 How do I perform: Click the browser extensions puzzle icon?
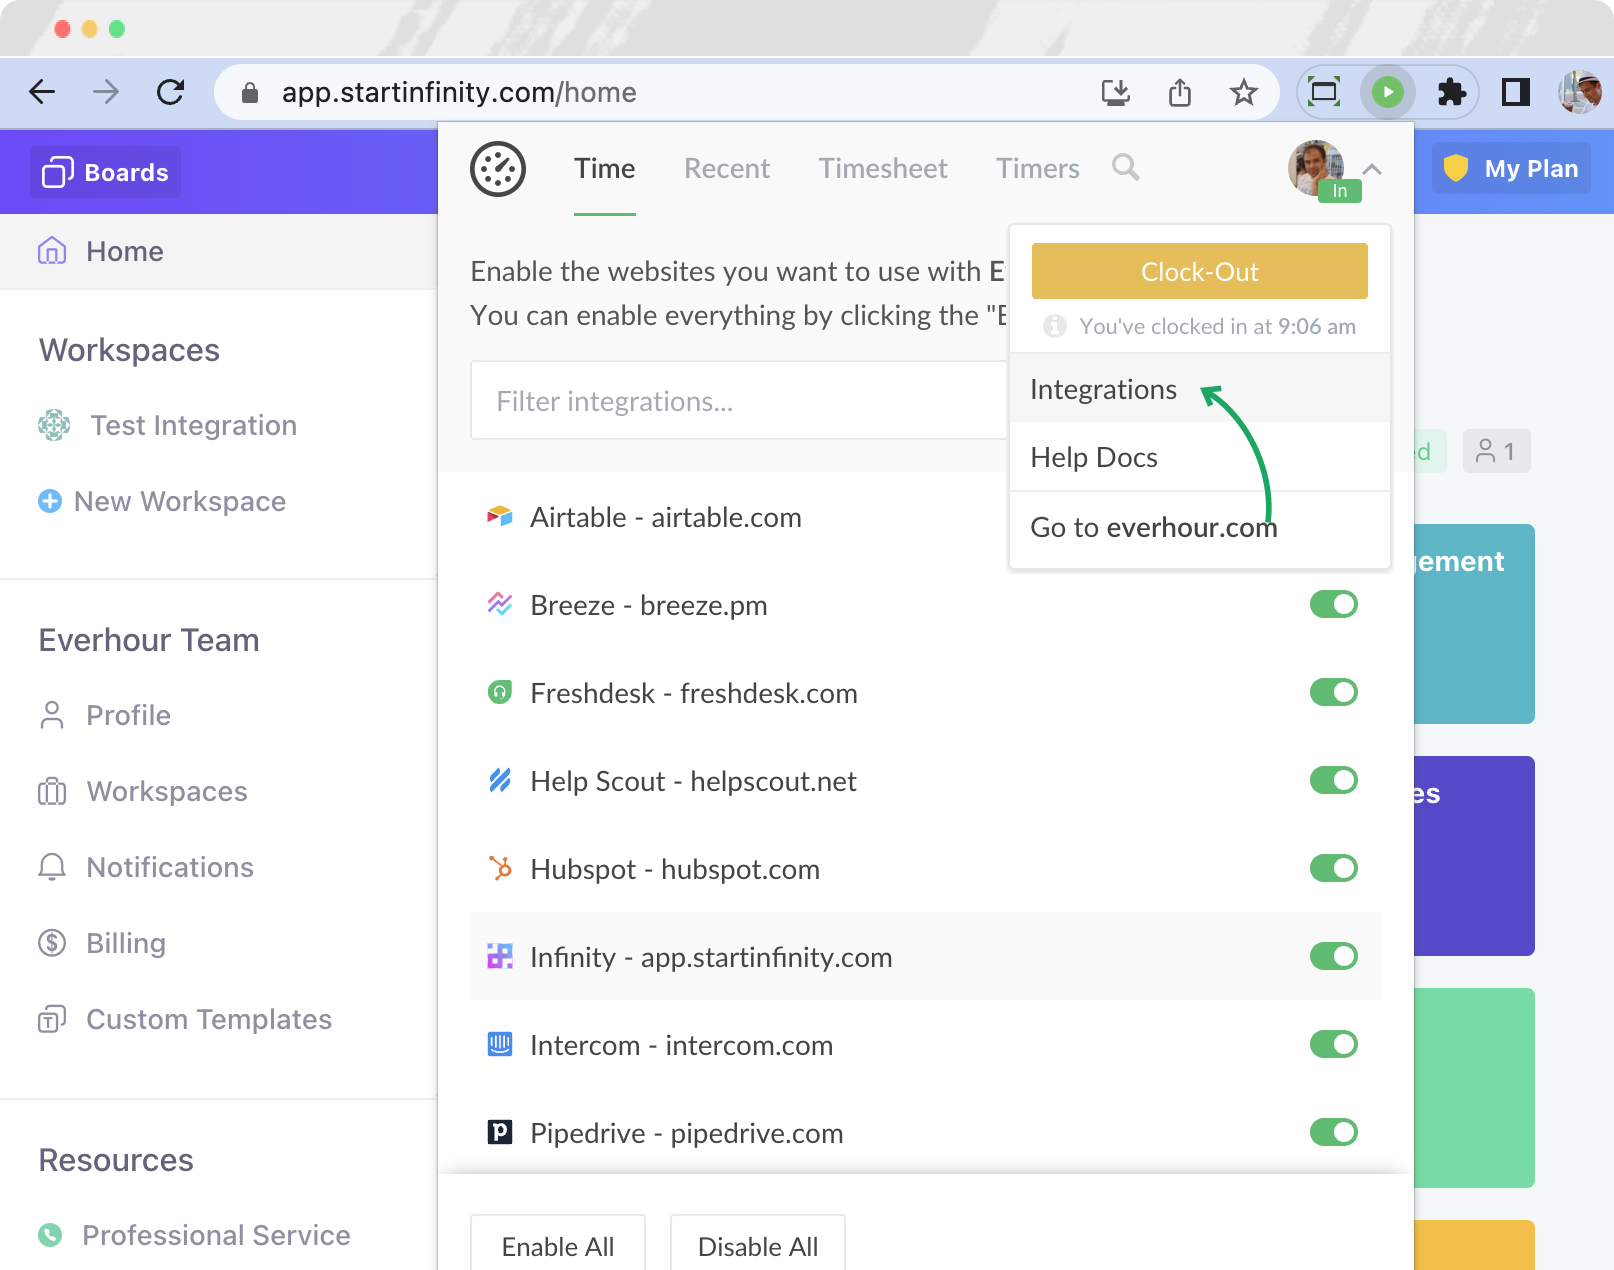tap(1452, 92)
